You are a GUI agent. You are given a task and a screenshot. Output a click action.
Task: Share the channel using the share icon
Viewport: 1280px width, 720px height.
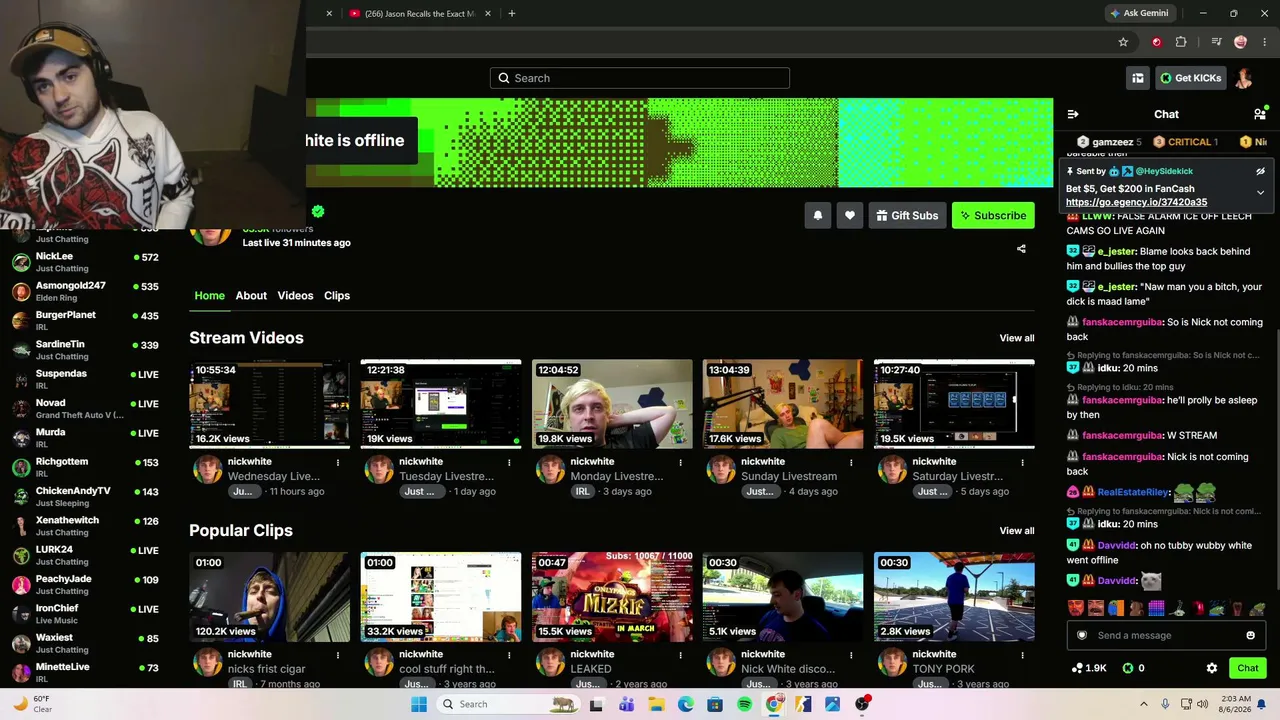[1021, 248]
